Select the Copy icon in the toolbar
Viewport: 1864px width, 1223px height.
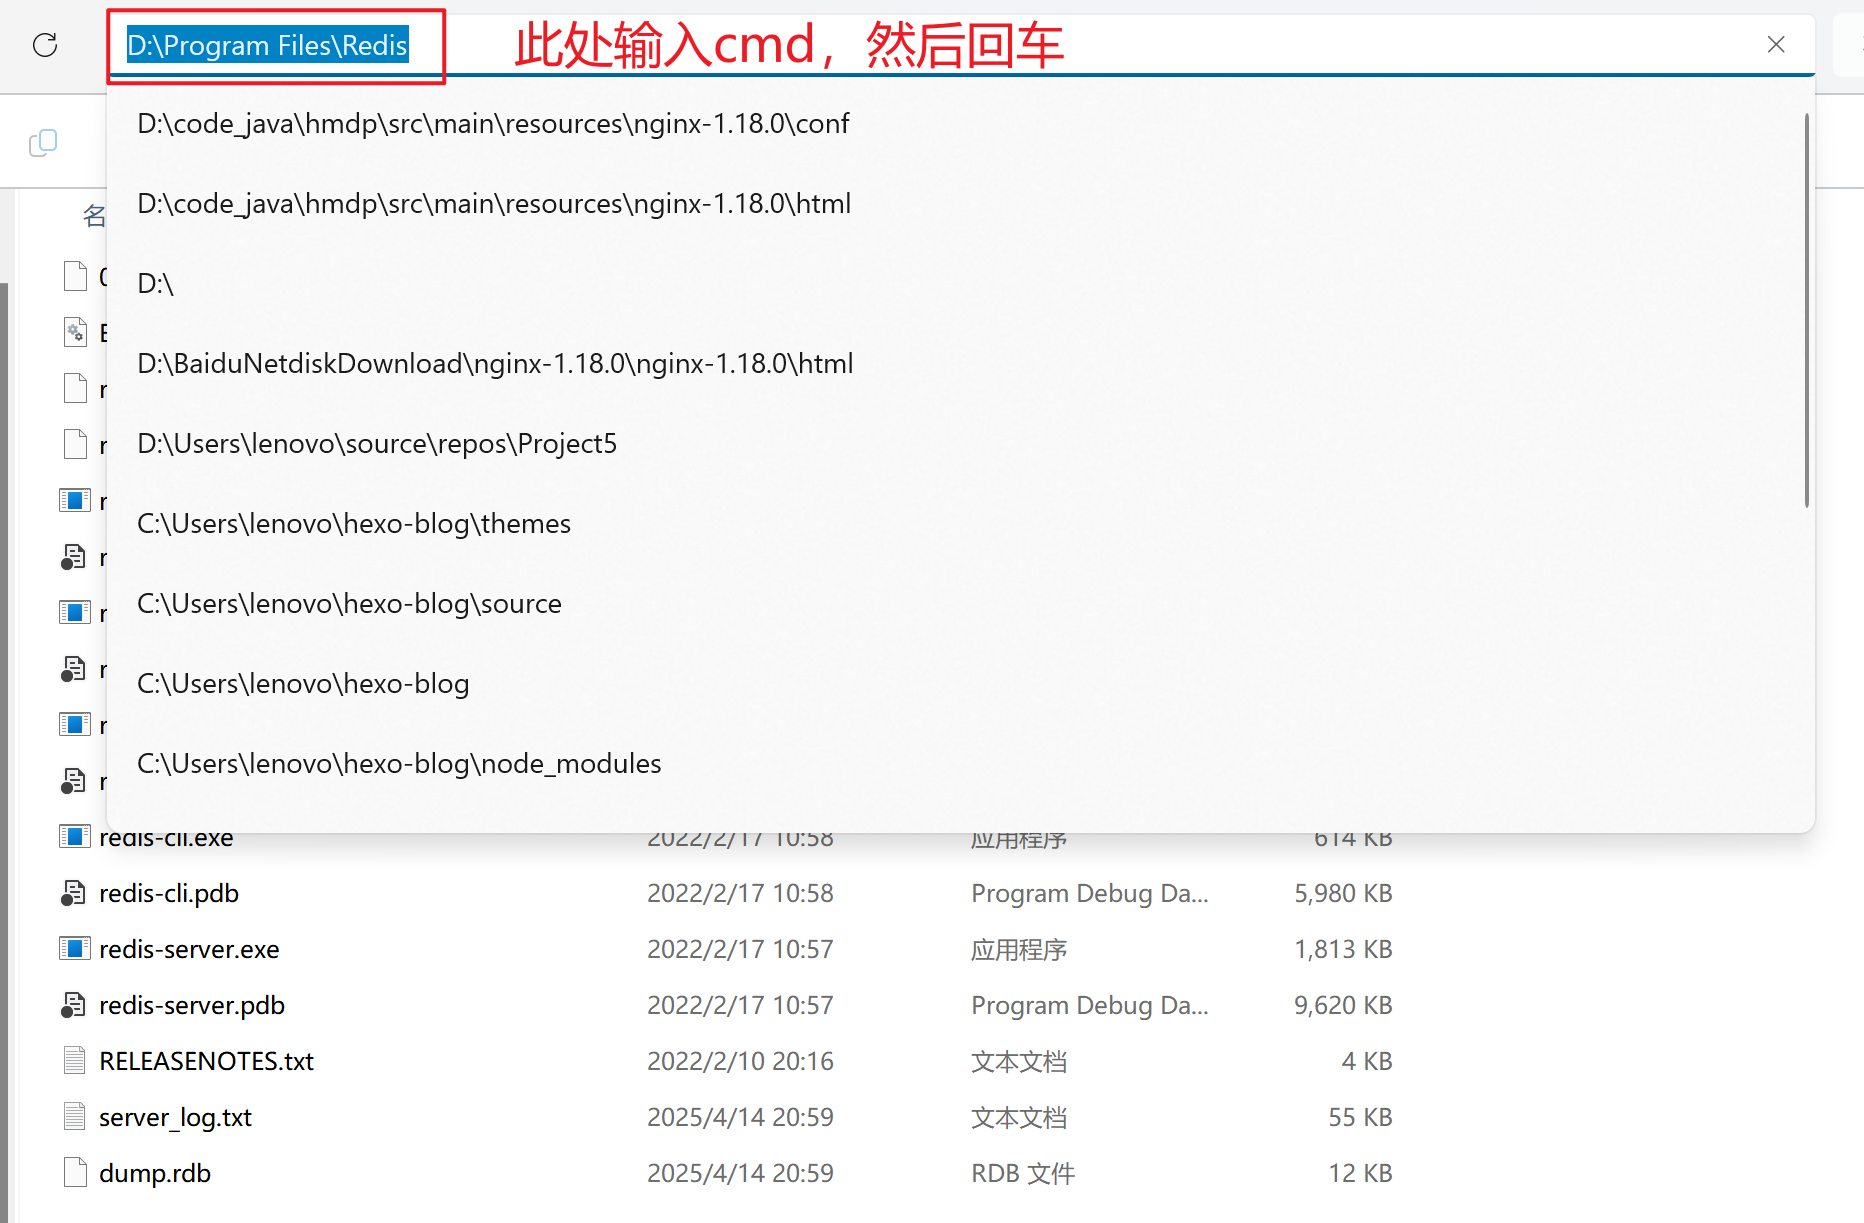coord(42,142)
